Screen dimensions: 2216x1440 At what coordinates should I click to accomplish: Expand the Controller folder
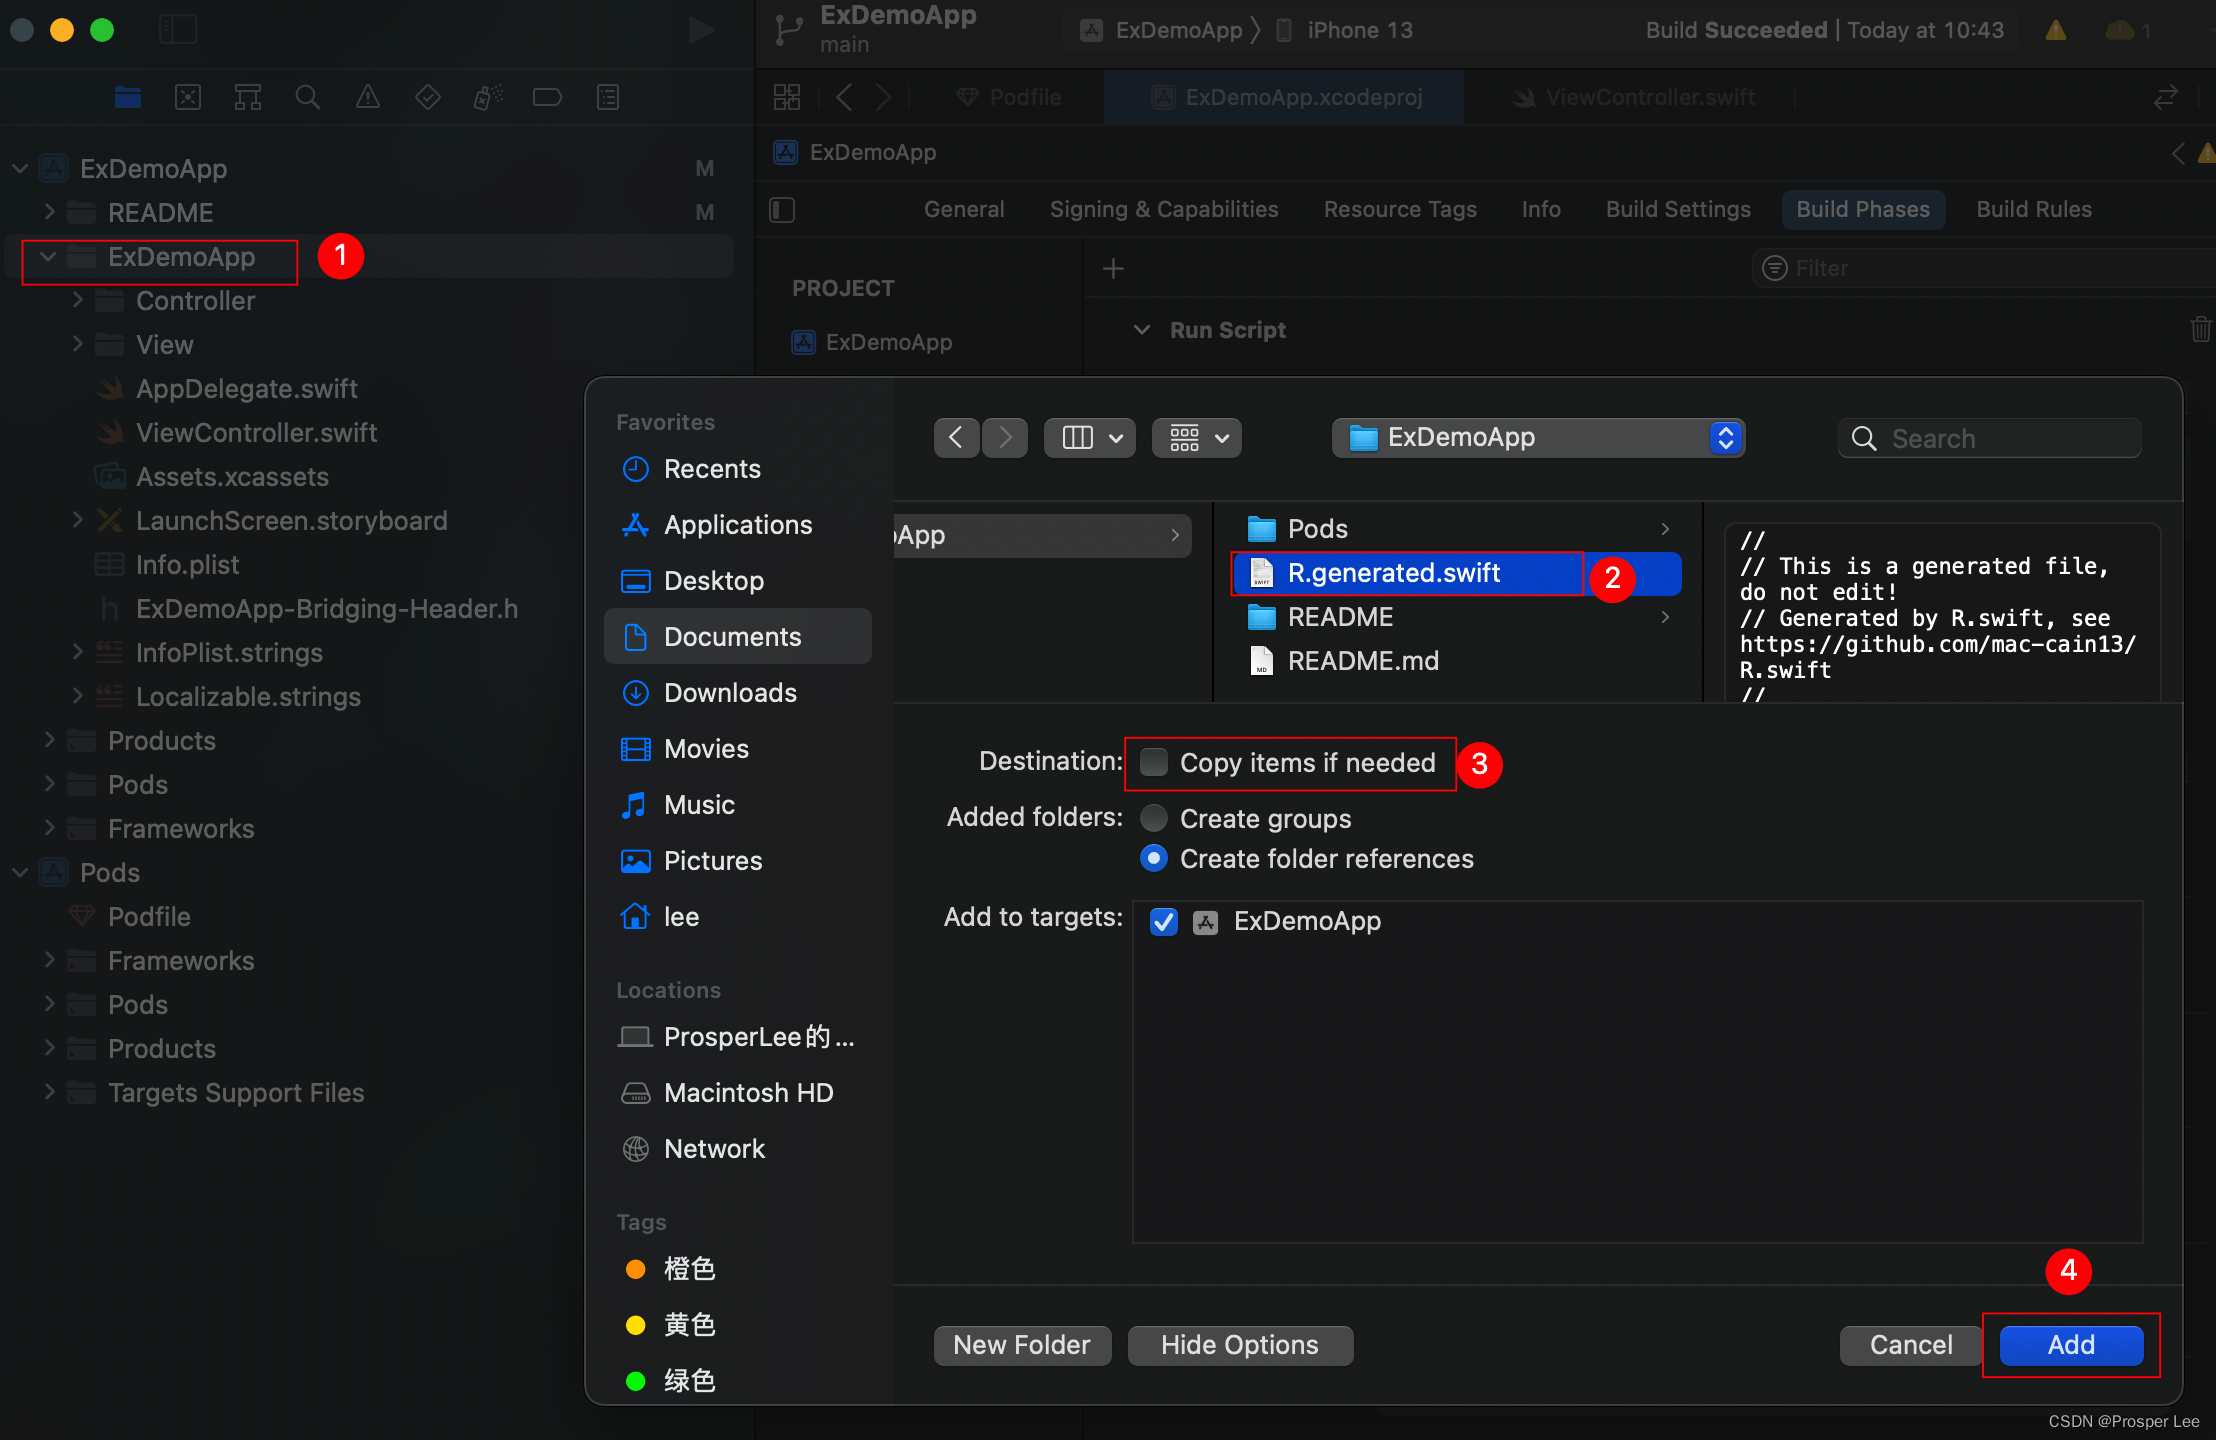[76, 300]
